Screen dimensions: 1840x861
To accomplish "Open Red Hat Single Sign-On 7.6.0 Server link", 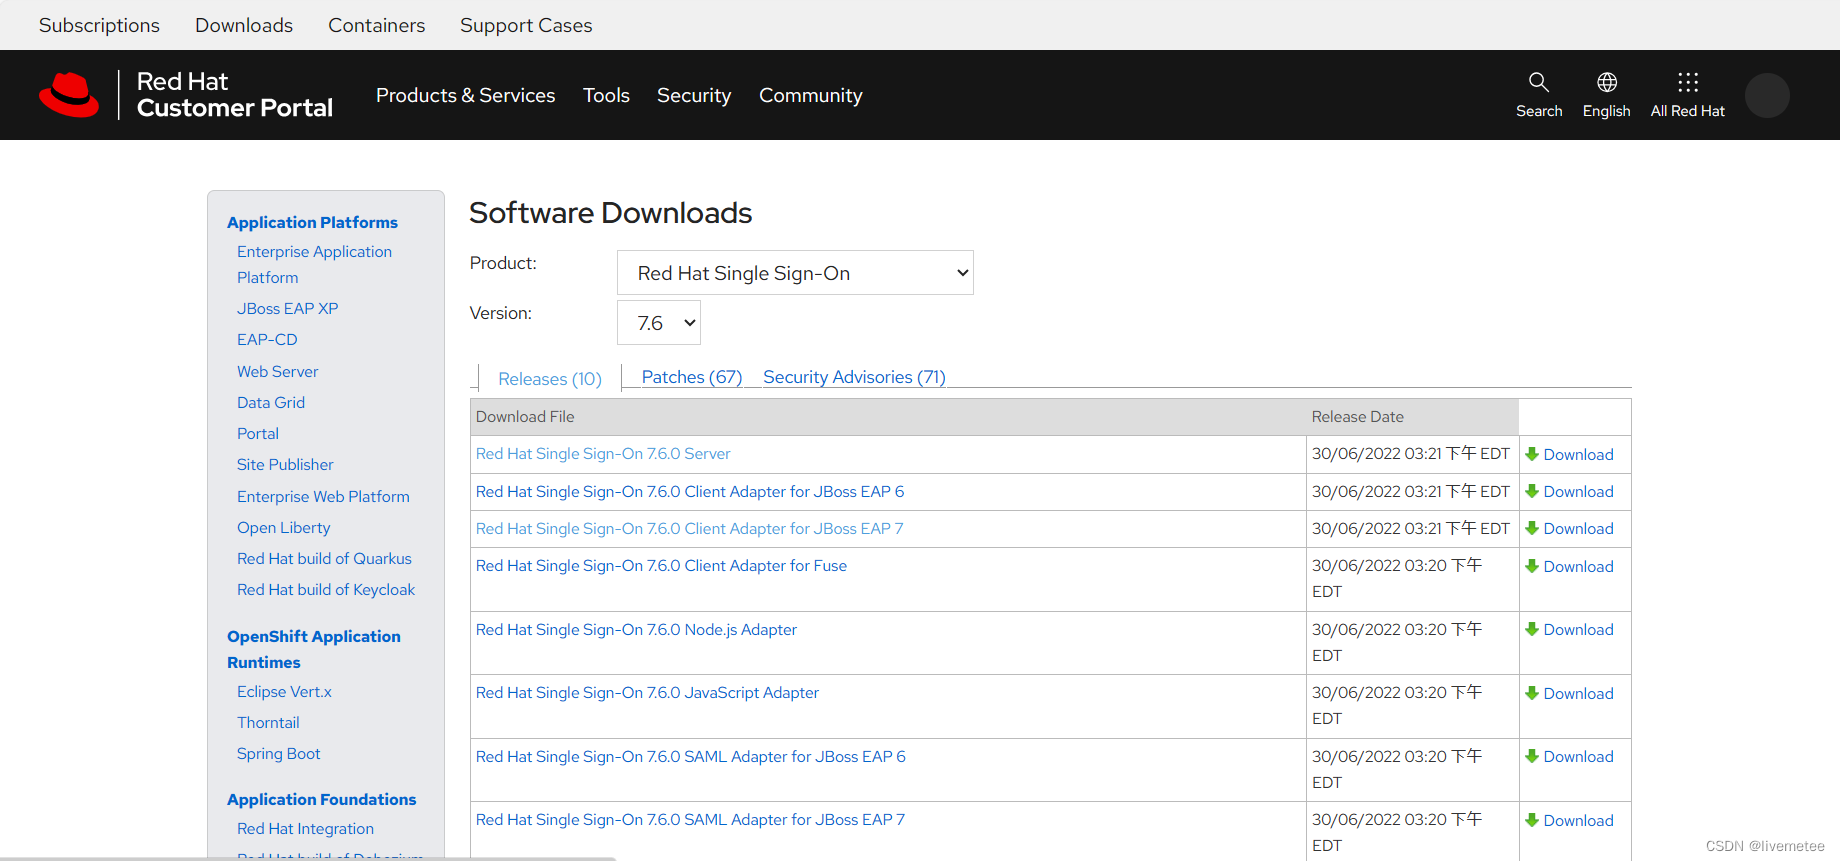I will (x=603, y=454).
